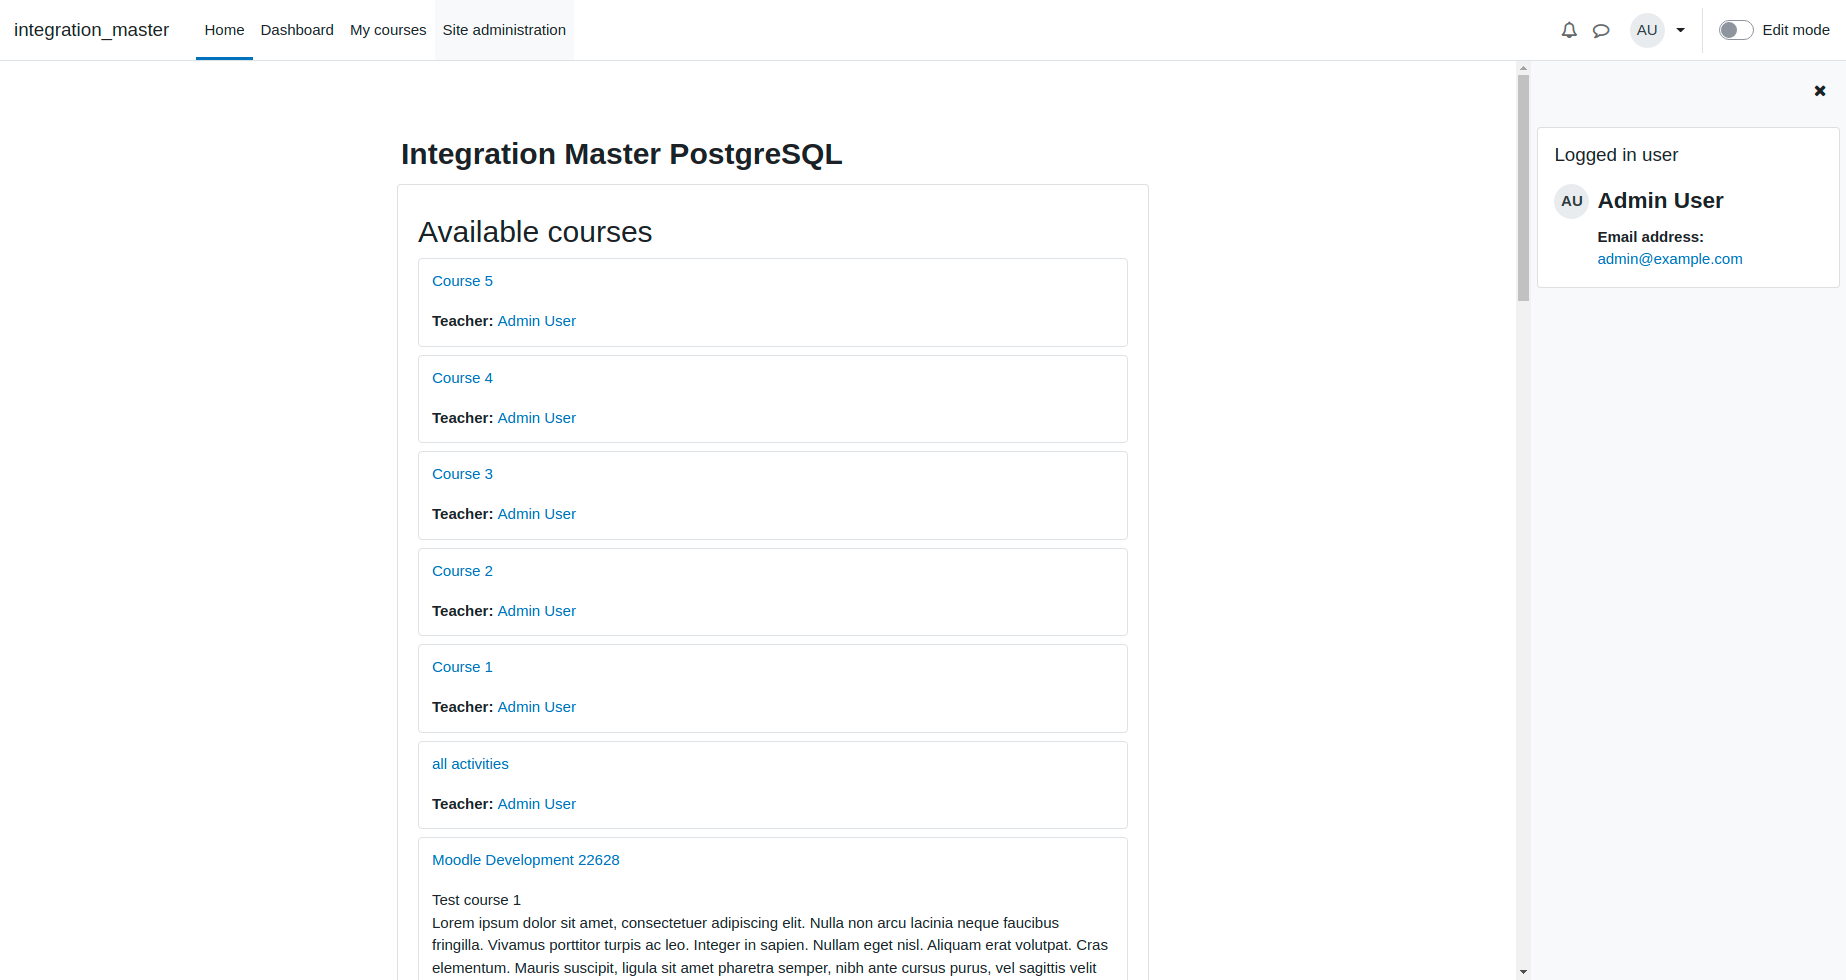Open Course 5 link
1846x980 pixels.
(x=462, y=281)
